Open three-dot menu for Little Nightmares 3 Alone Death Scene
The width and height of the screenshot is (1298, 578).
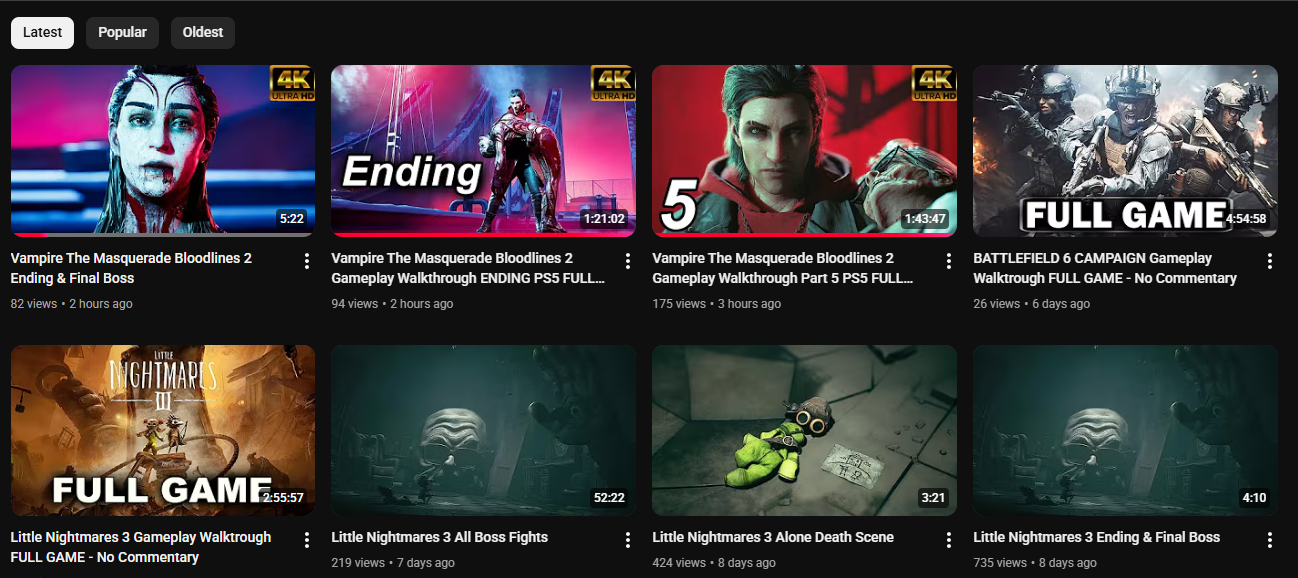[x=948, y=540]
